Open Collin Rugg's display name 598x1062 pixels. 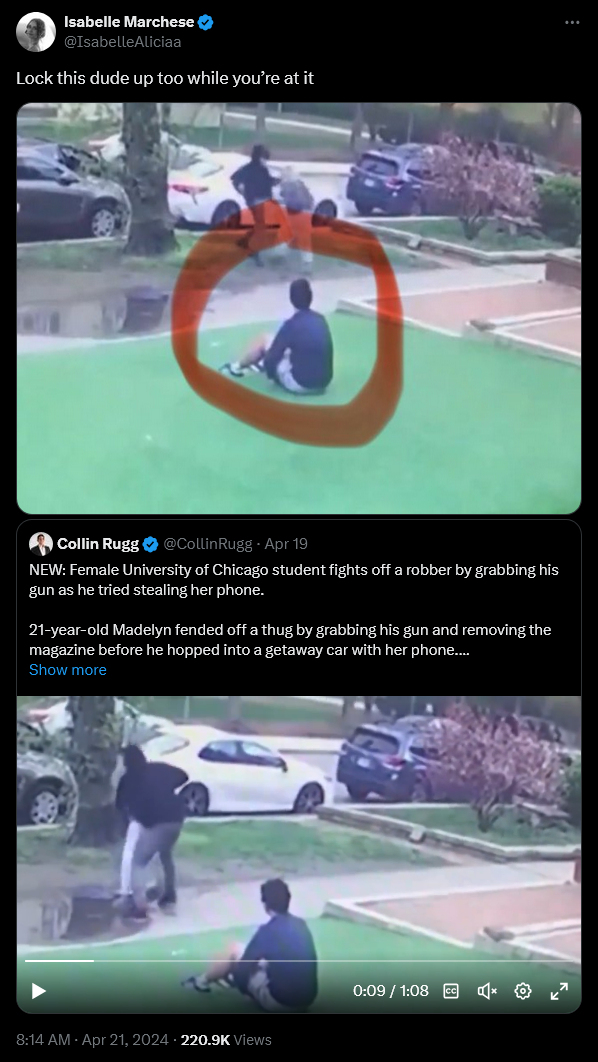point(98,544)
